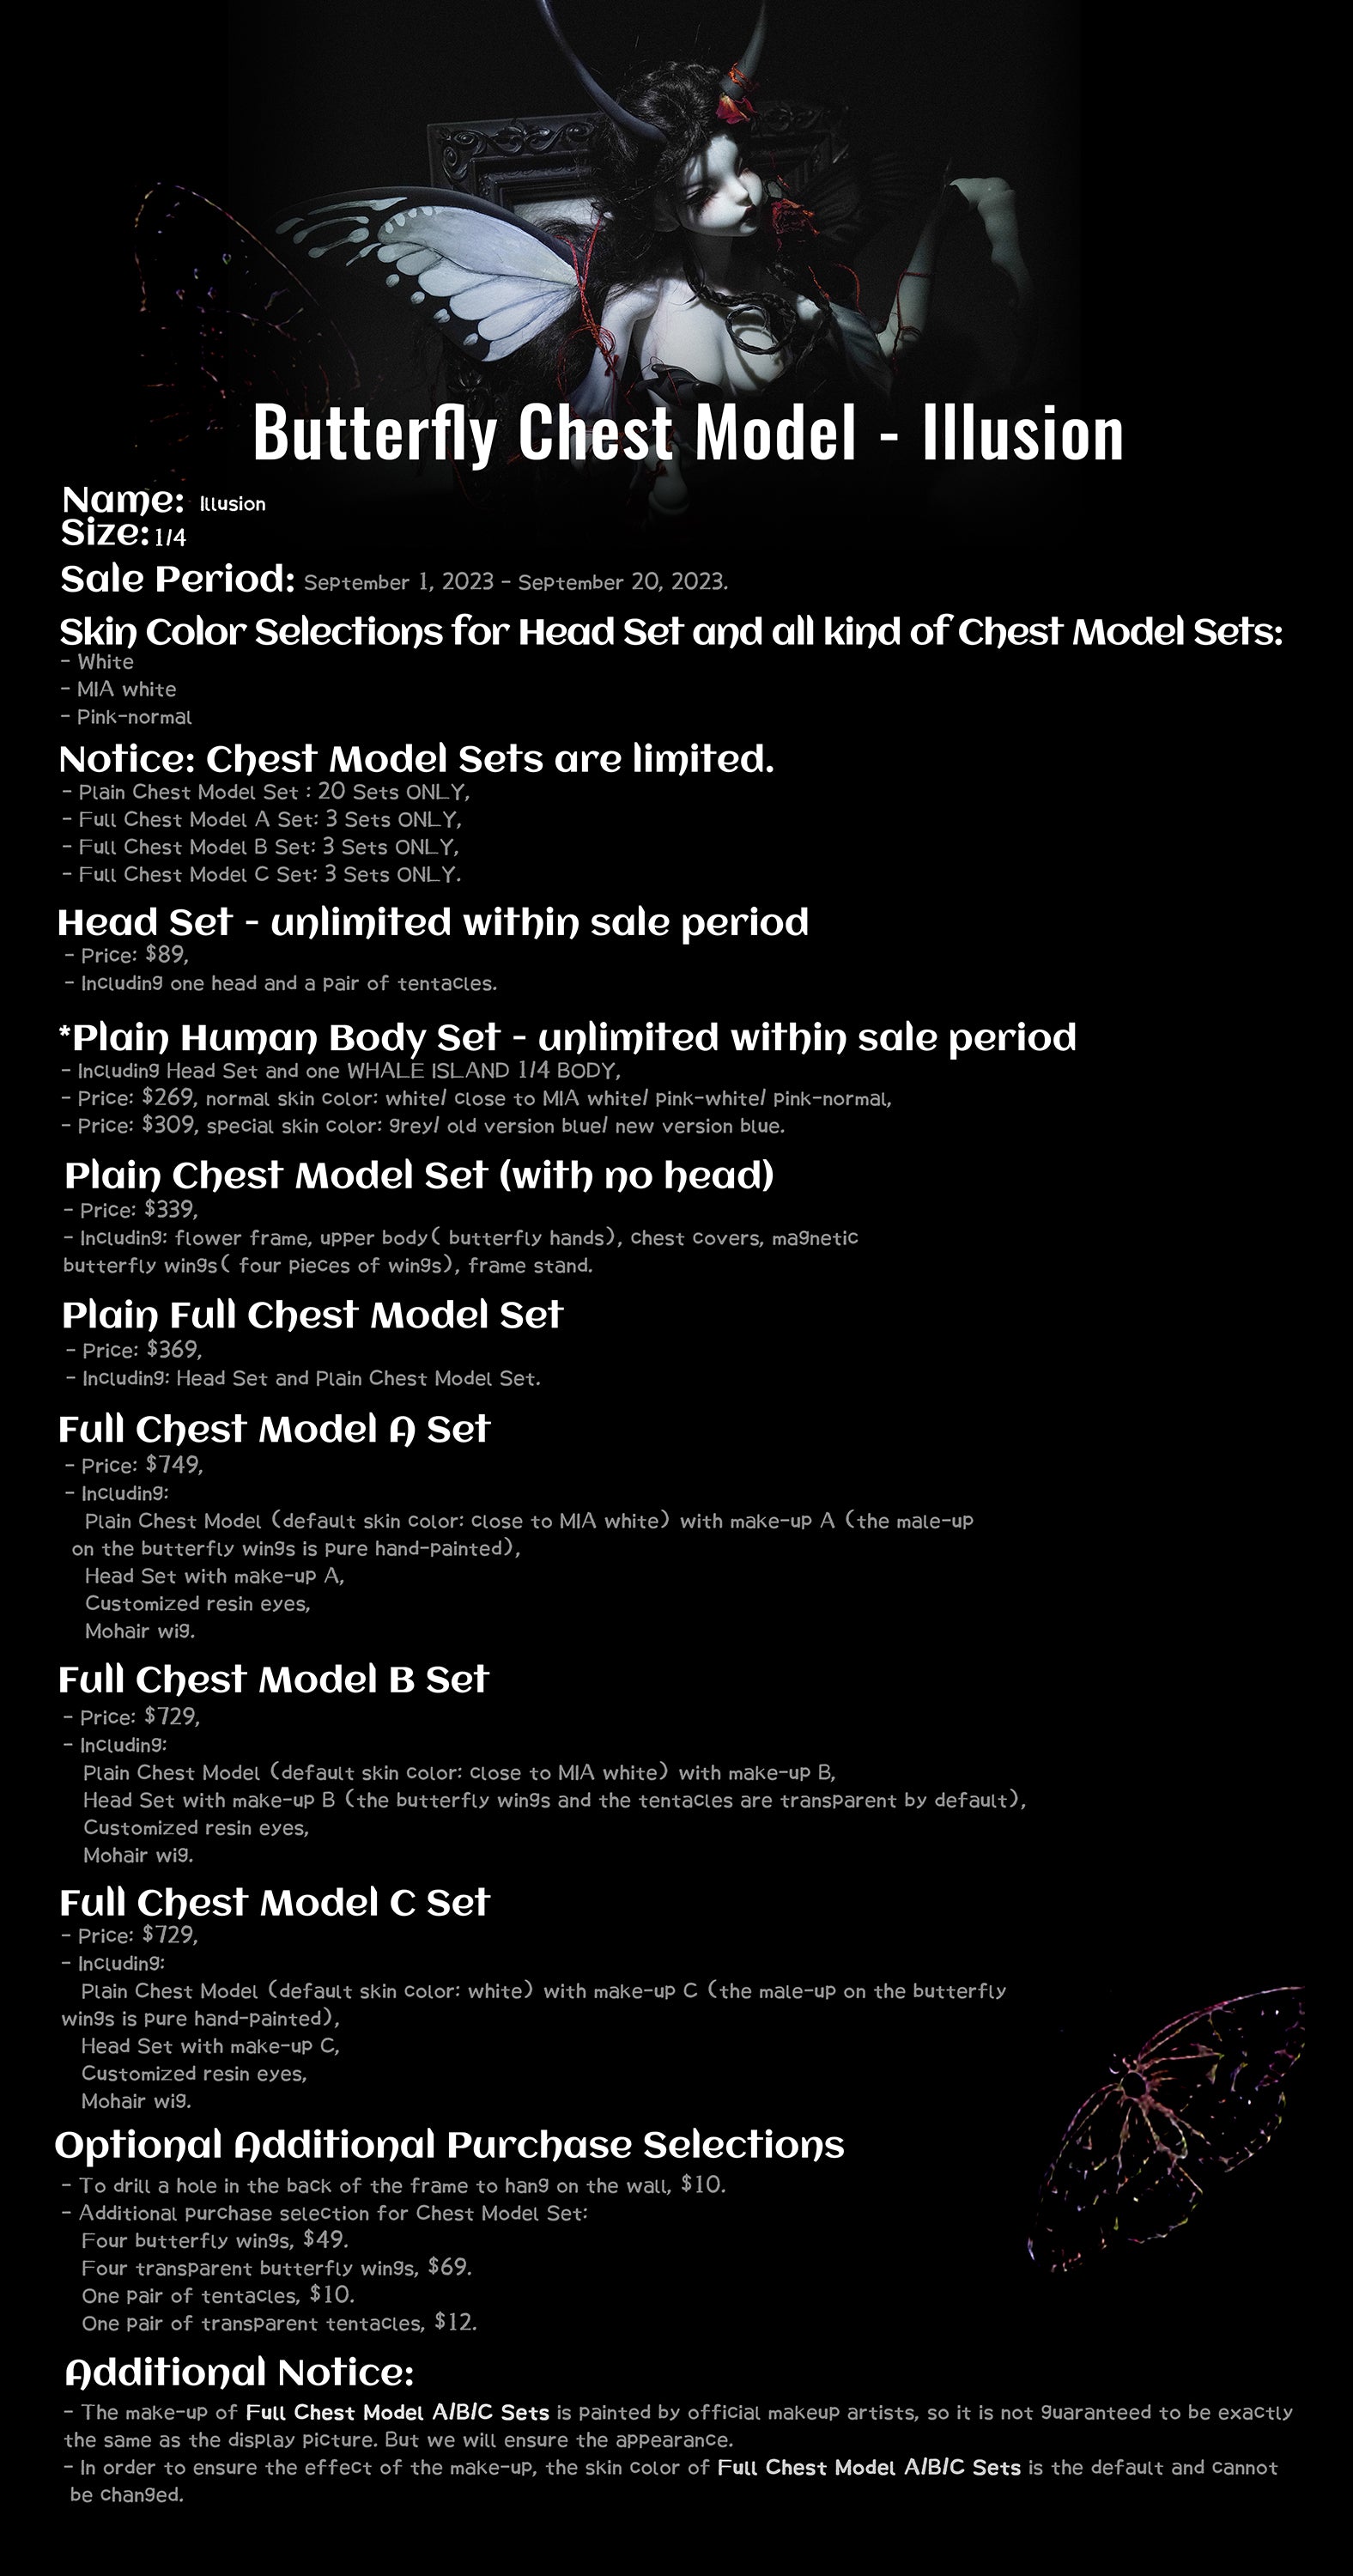Click the Plain Human Body Set heading

[x=567, y=1037]
